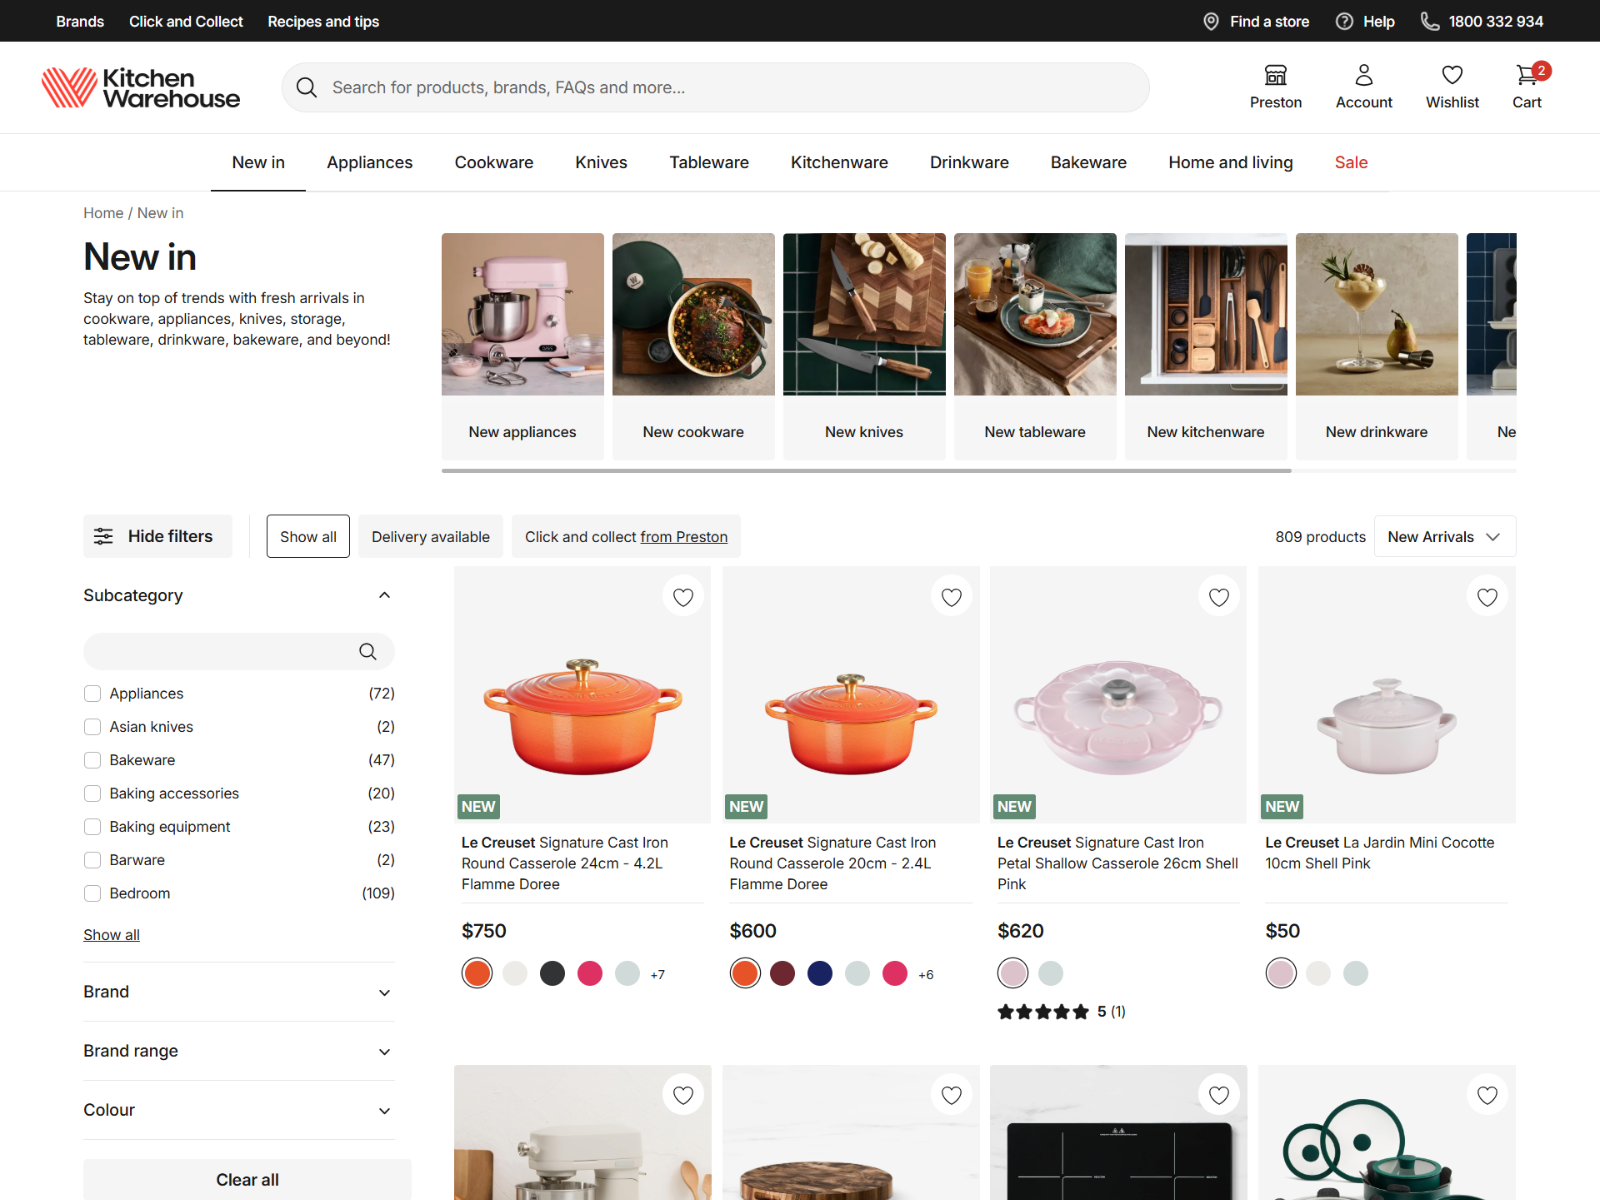Open the Knives menu
The width and height of the screenshot is (1600, 1200).
pyautogui.click(x=601, y=162)
